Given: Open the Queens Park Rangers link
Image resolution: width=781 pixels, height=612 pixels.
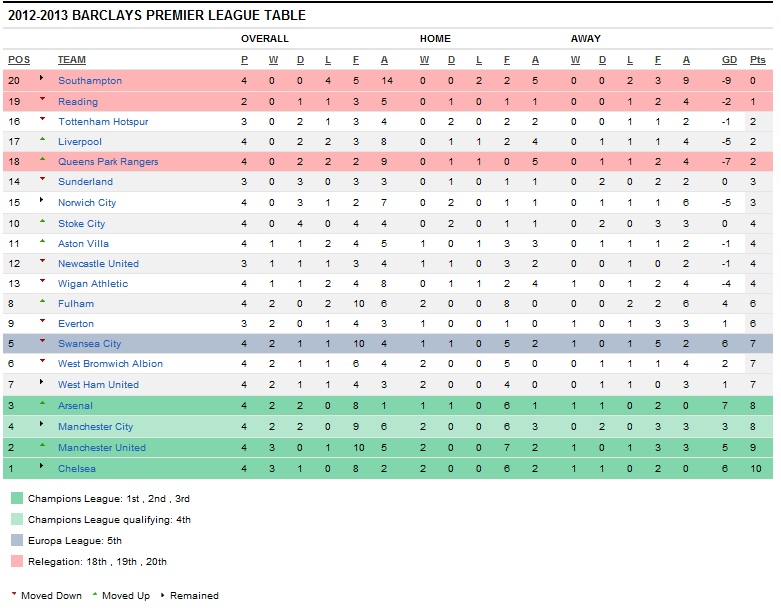Looking at the screenshot, I should (x=108, y=162).
